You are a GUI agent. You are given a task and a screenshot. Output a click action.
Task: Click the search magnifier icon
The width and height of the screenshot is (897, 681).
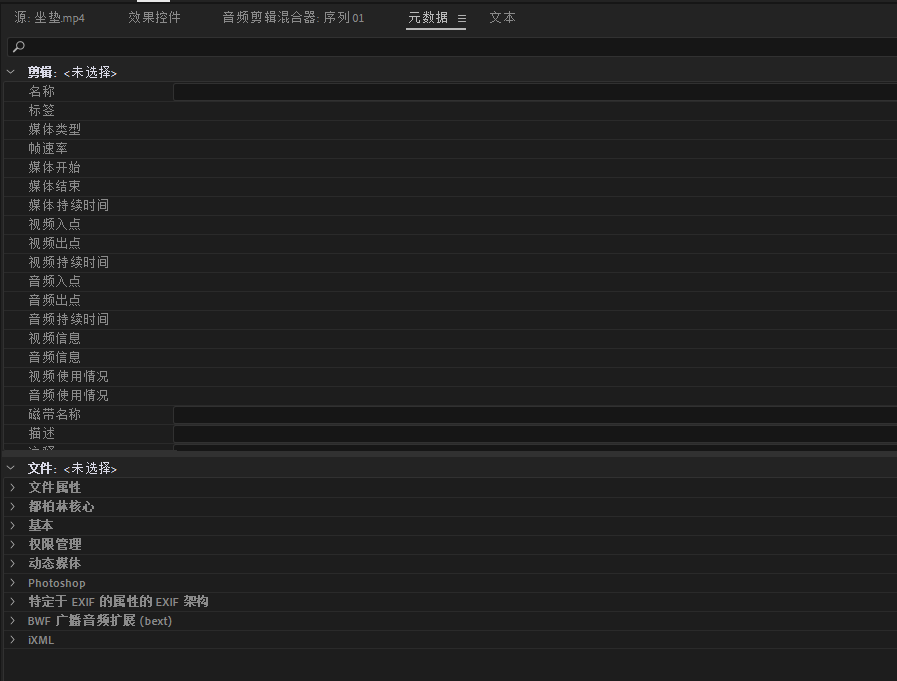pos(18,47)
